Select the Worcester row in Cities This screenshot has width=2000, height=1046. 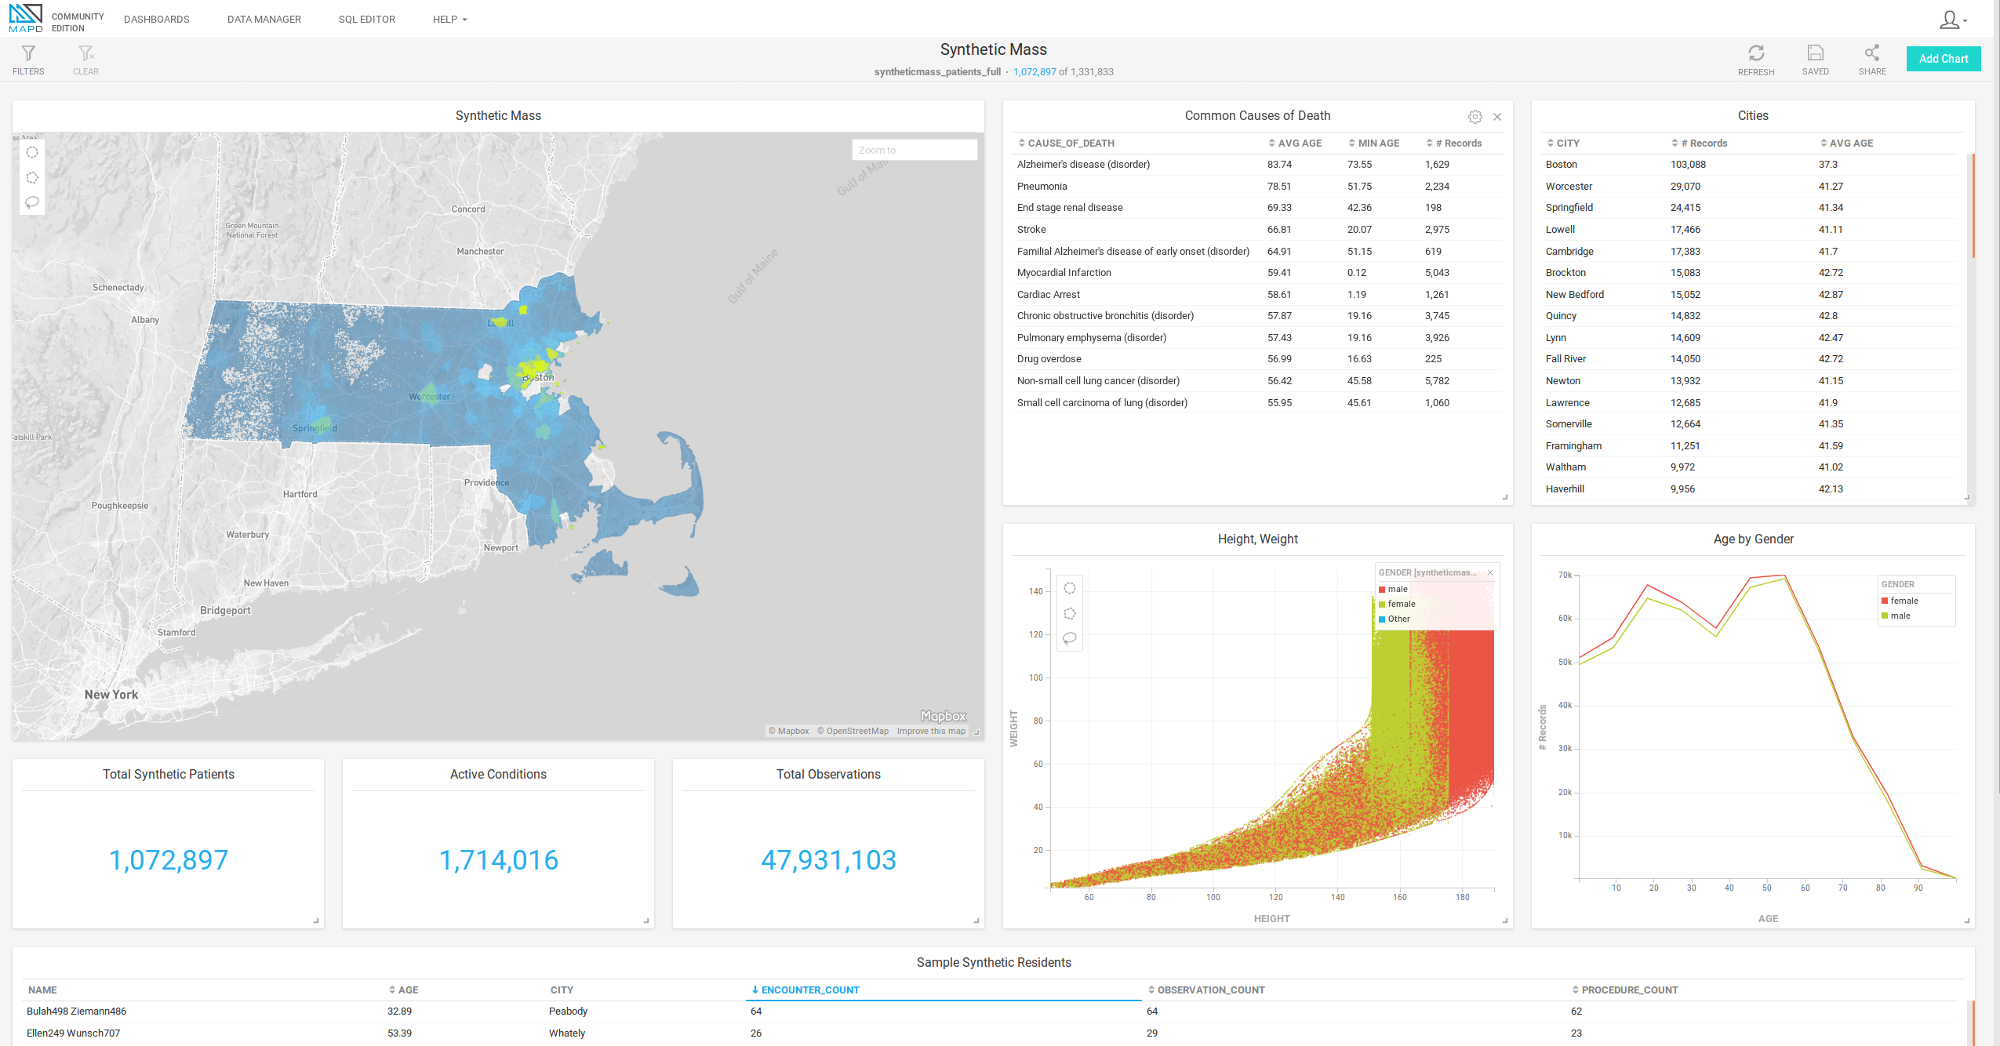point(1752,186)
